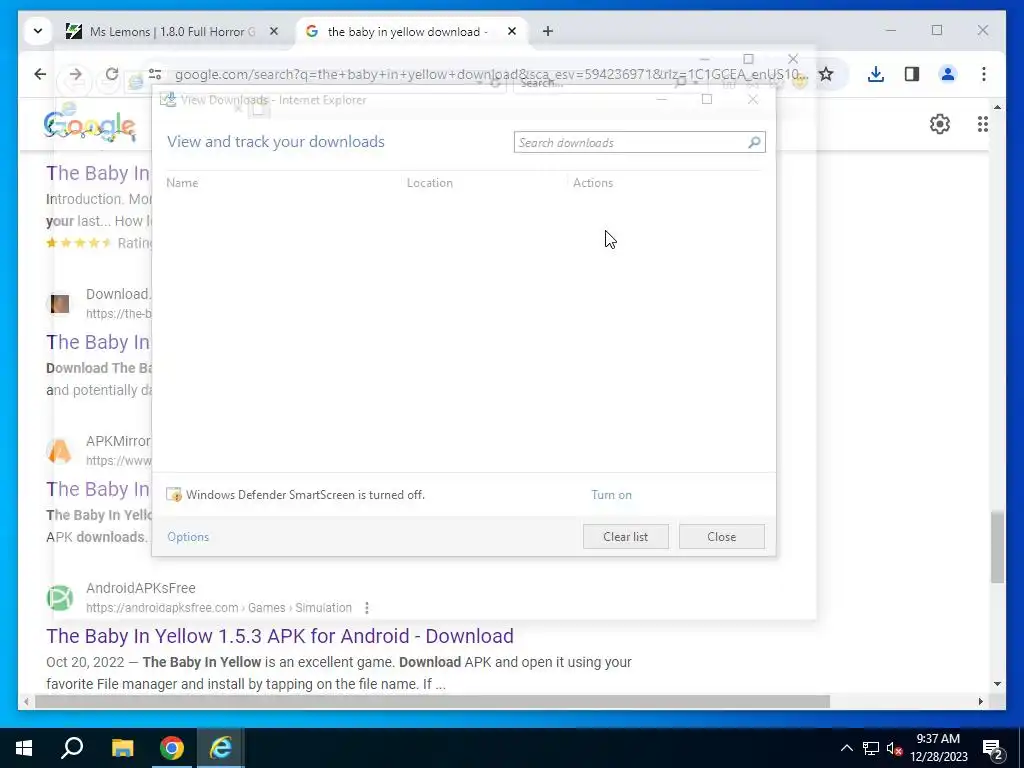The height and width of the screenshot is (768, 1024).
Task: Click the Chrome horizontal scrollbar thumb
Action: pos(432,701)
